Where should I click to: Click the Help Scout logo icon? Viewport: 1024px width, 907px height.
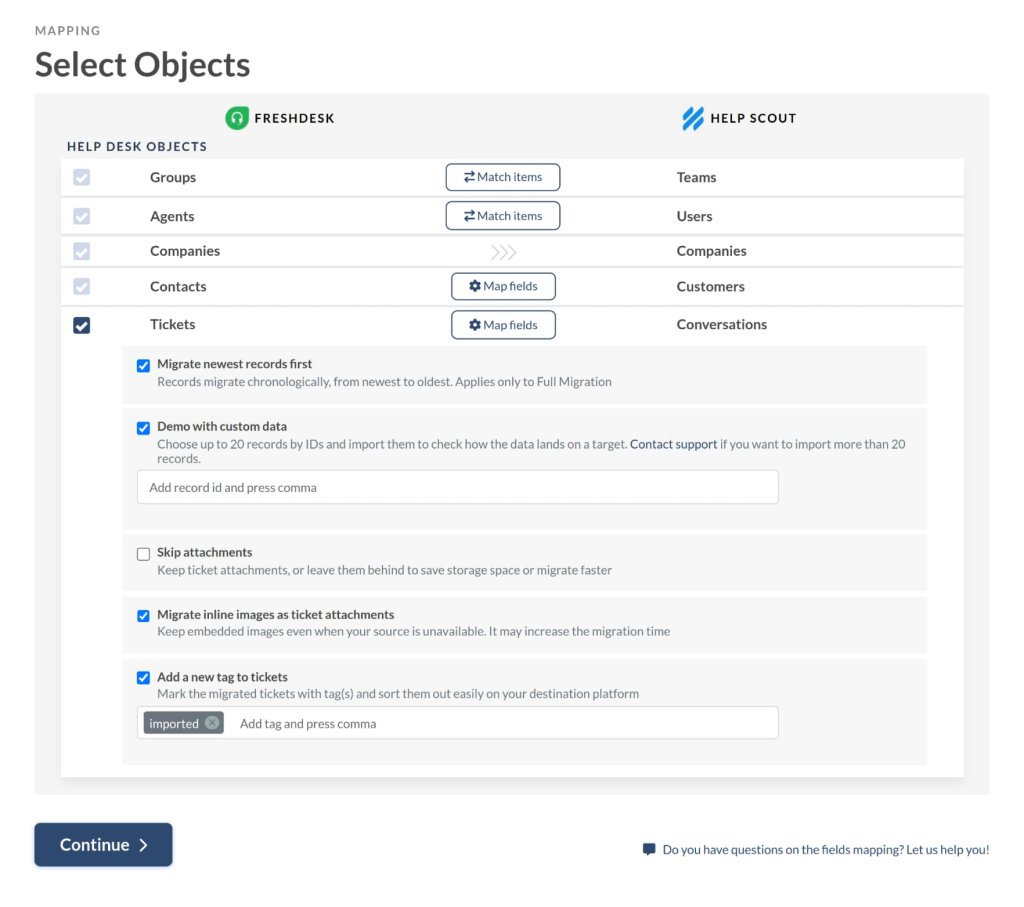(x=691, y=117)
